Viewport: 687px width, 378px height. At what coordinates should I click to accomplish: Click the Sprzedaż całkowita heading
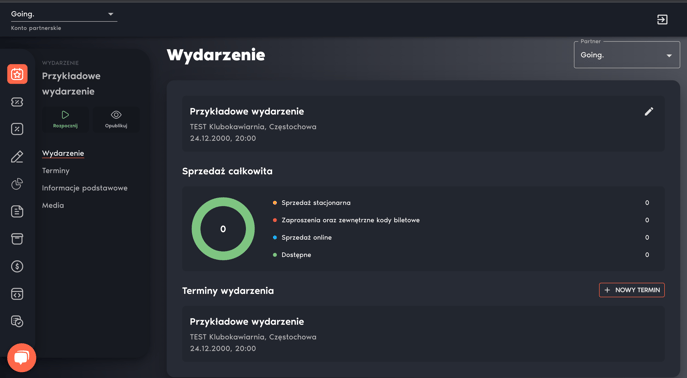click(x=227, y=171)
